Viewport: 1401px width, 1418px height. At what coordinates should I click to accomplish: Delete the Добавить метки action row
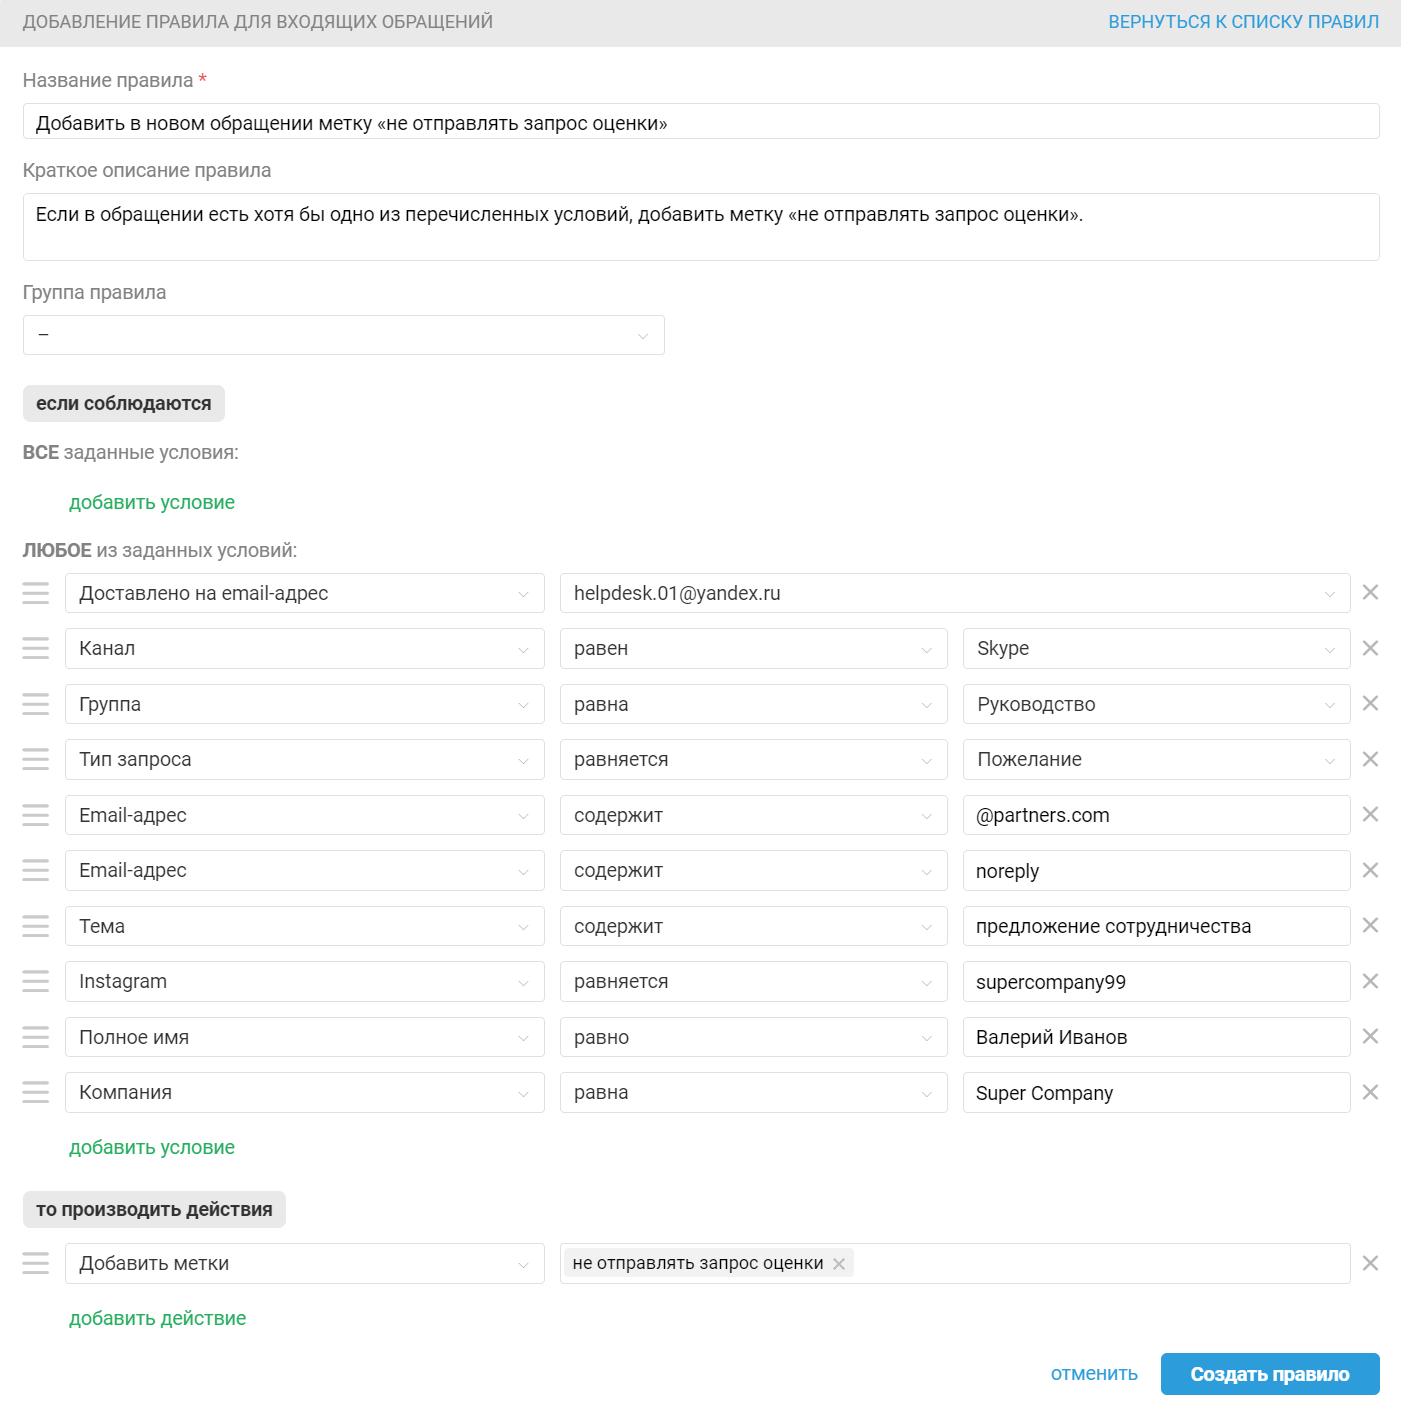pos(1370,1263)
